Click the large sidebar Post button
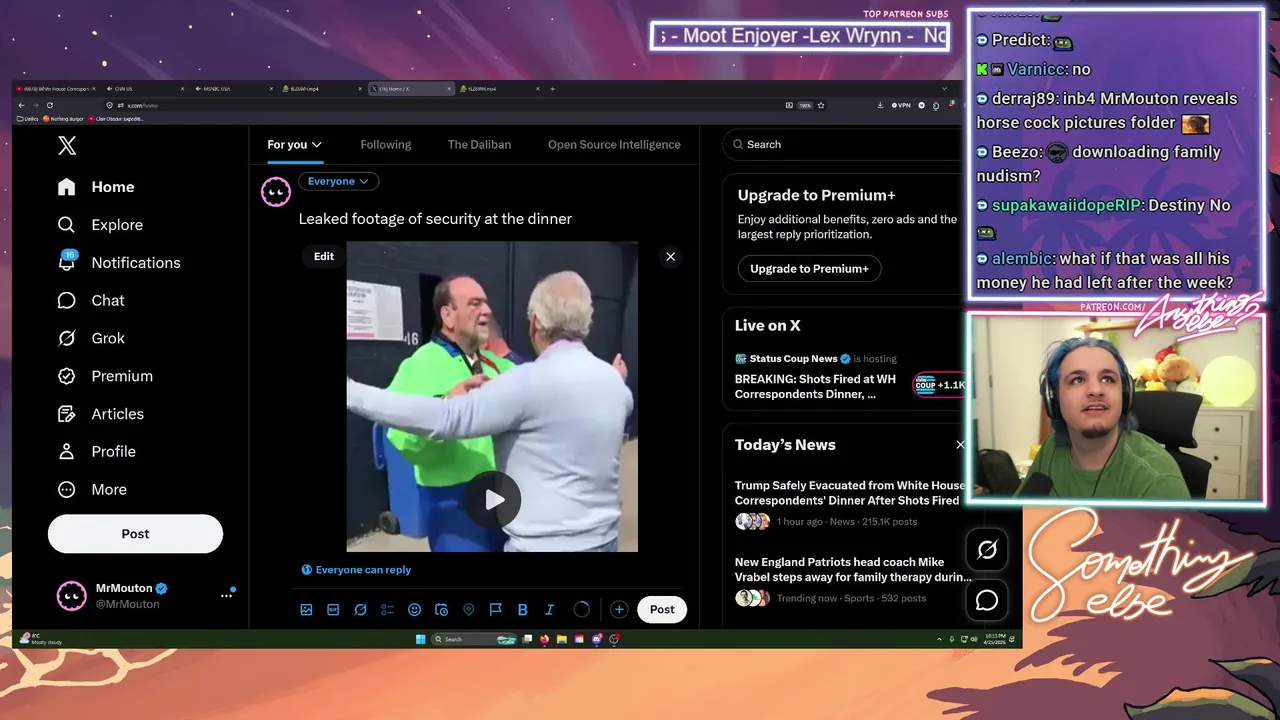The image size is (1280, 720). (135, 534)
